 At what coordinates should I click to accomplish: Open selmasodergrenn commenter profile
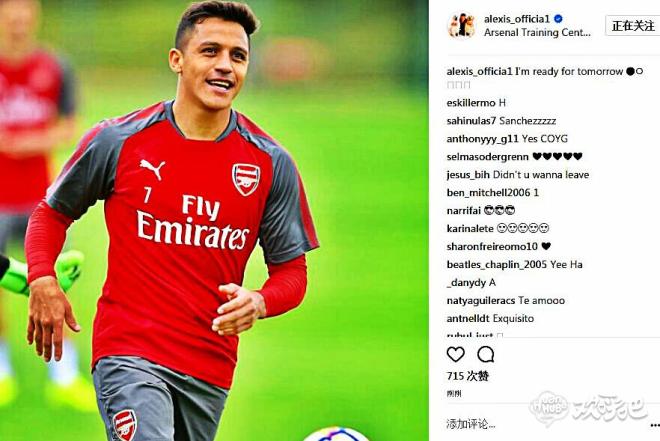click(x=487, y=157)
